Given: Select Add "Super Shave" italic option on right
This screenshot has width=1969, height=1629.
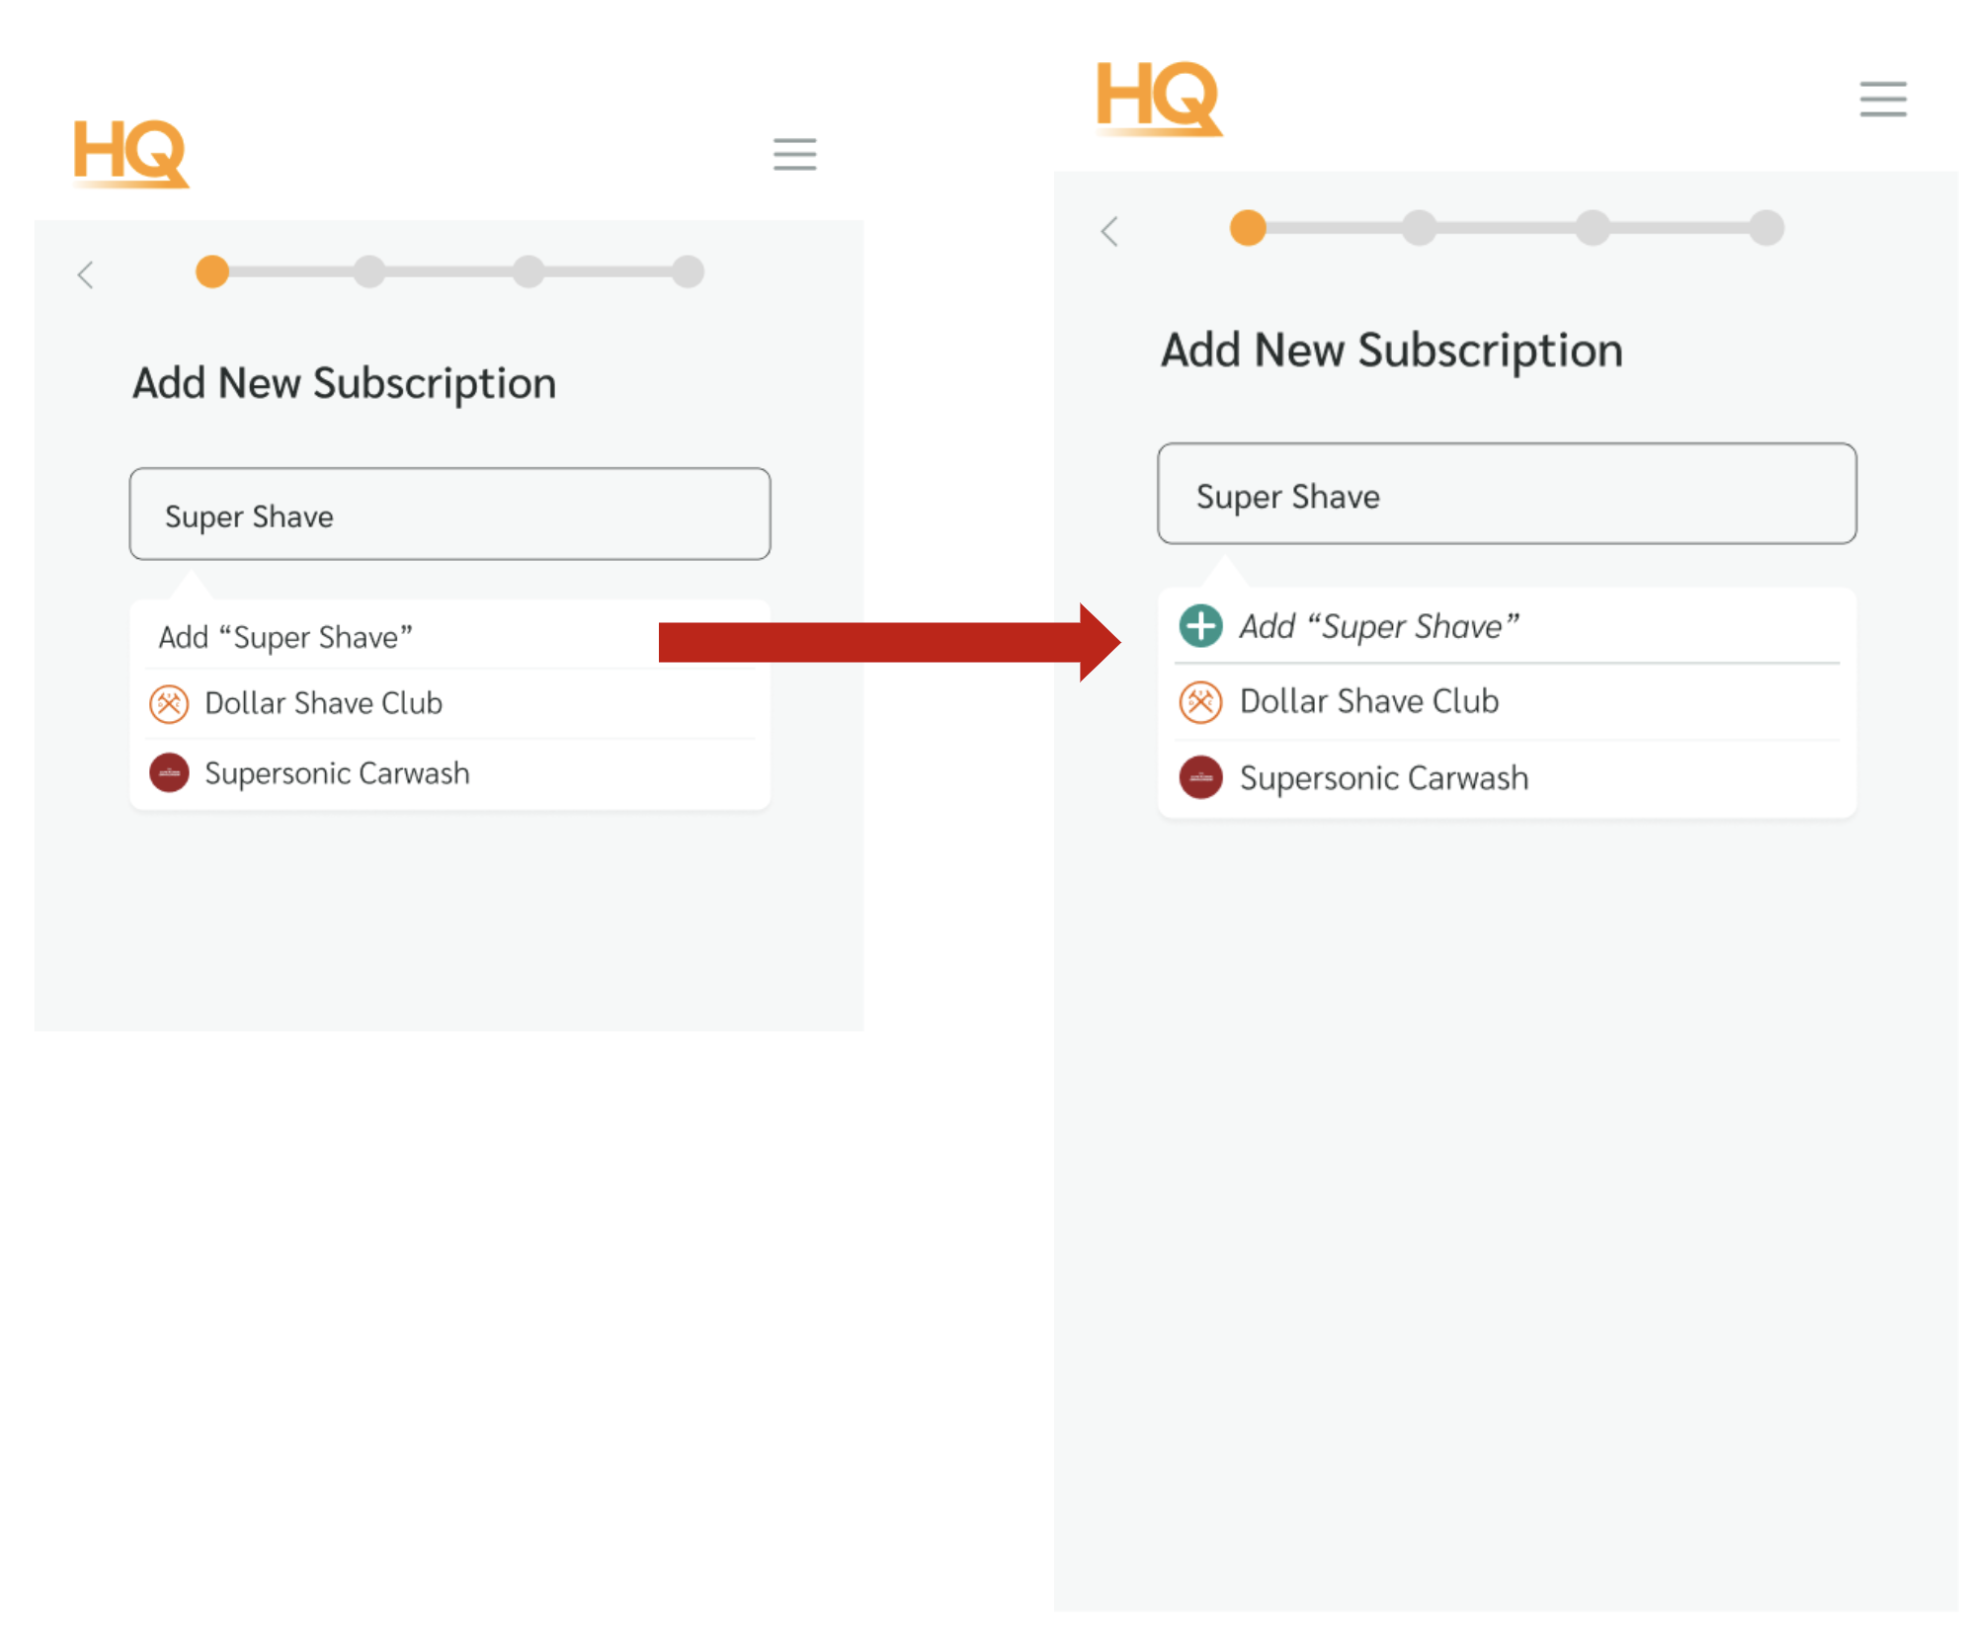Looking at the screenshot, I should point(1378,626).
